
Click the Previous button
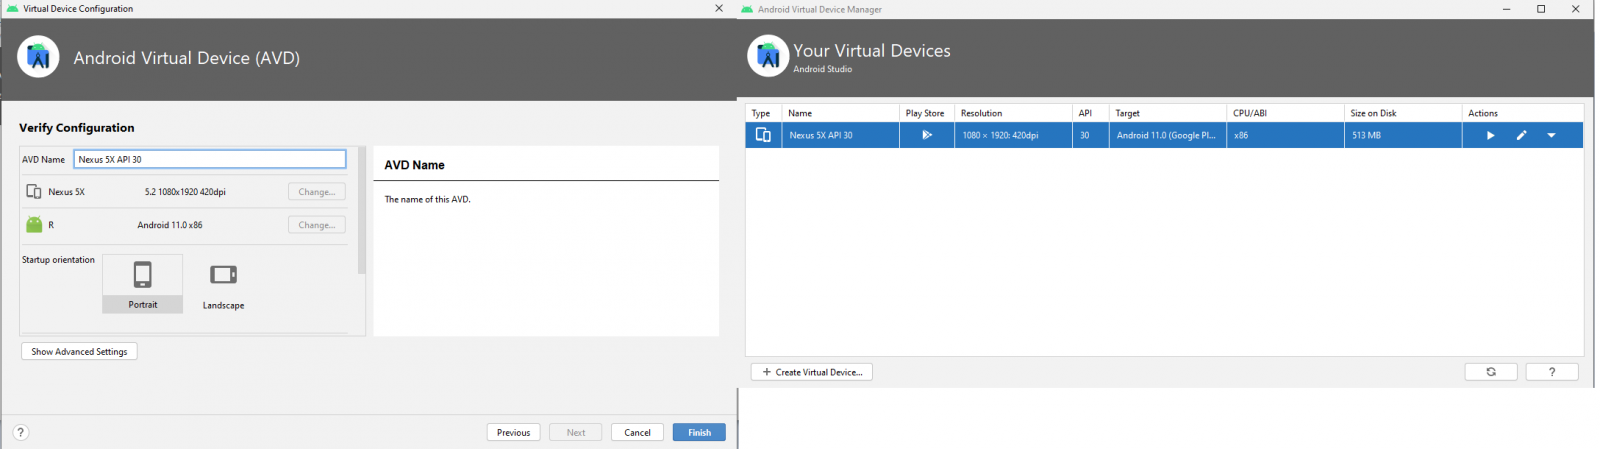coord(513,432)
